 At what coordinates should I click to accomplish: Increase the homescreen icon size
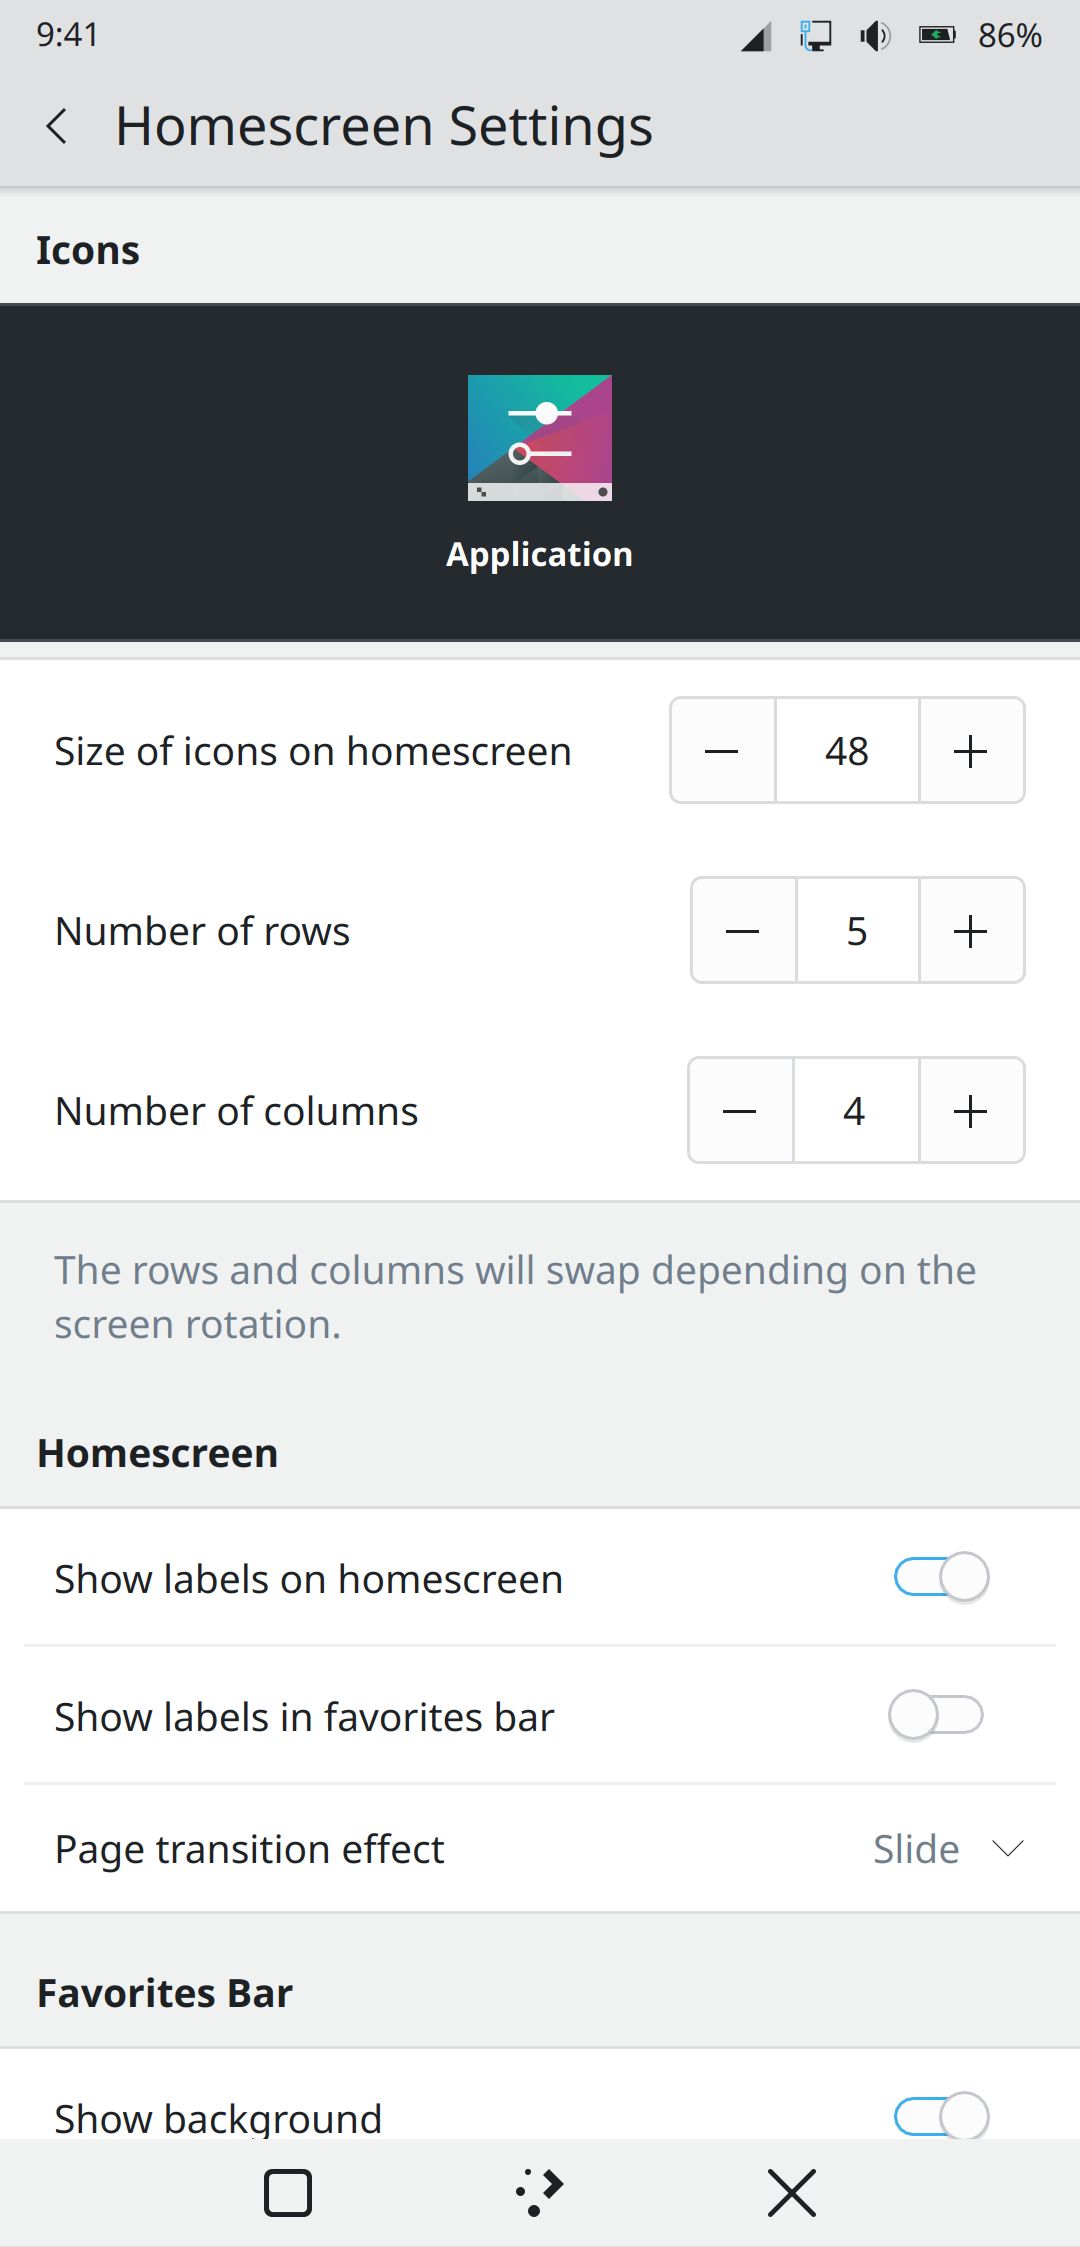click(x=971, y=751)
